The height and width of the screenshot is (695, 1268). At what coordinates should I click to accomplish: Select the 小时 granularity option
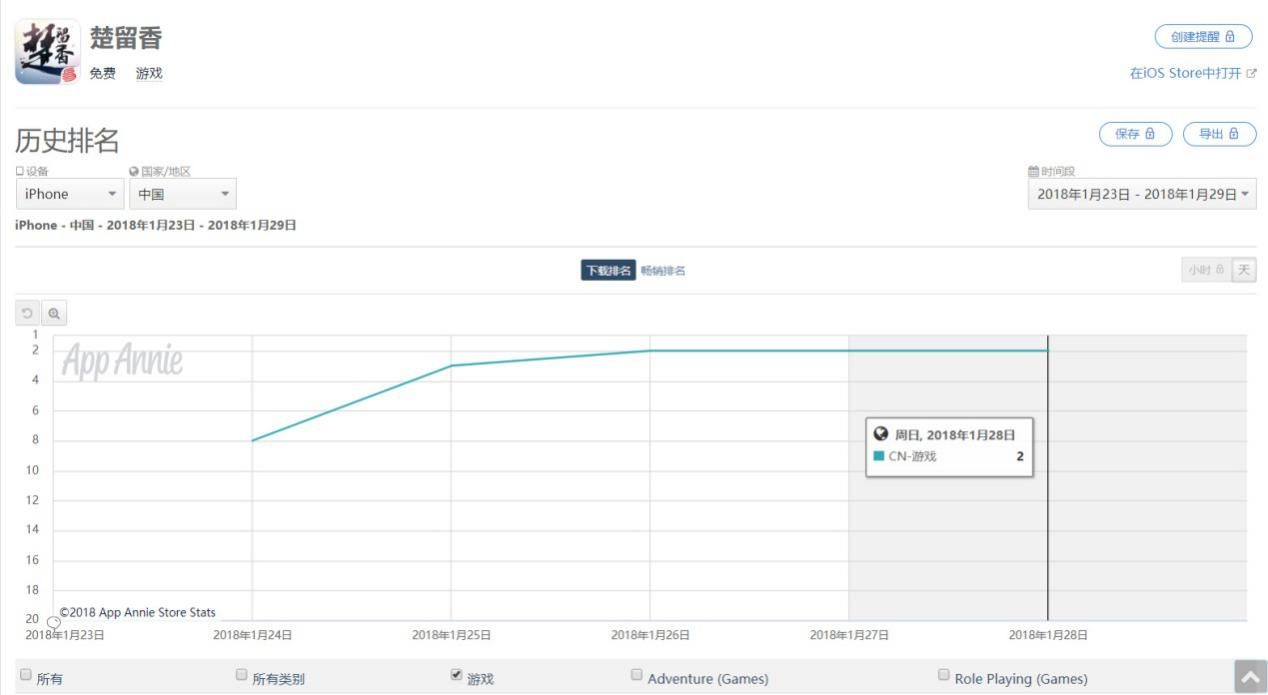tap(1206, 271)
